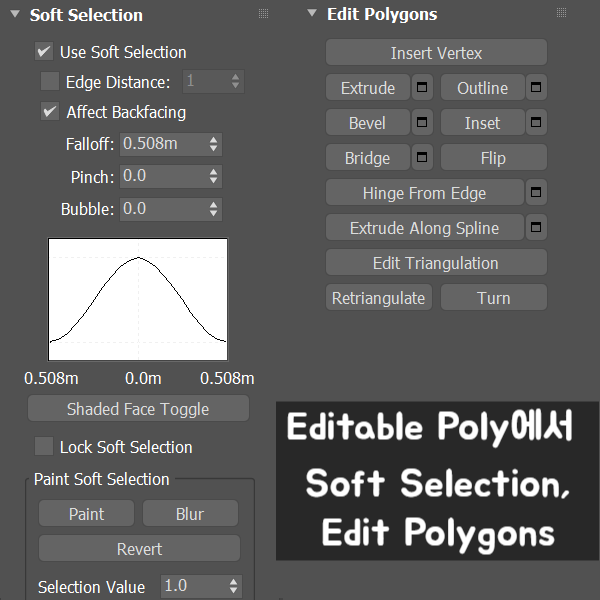Open Outline settings dialog box icon
Image resolution: width=600 pixels, height=600 pixels.
pos(536,87)
